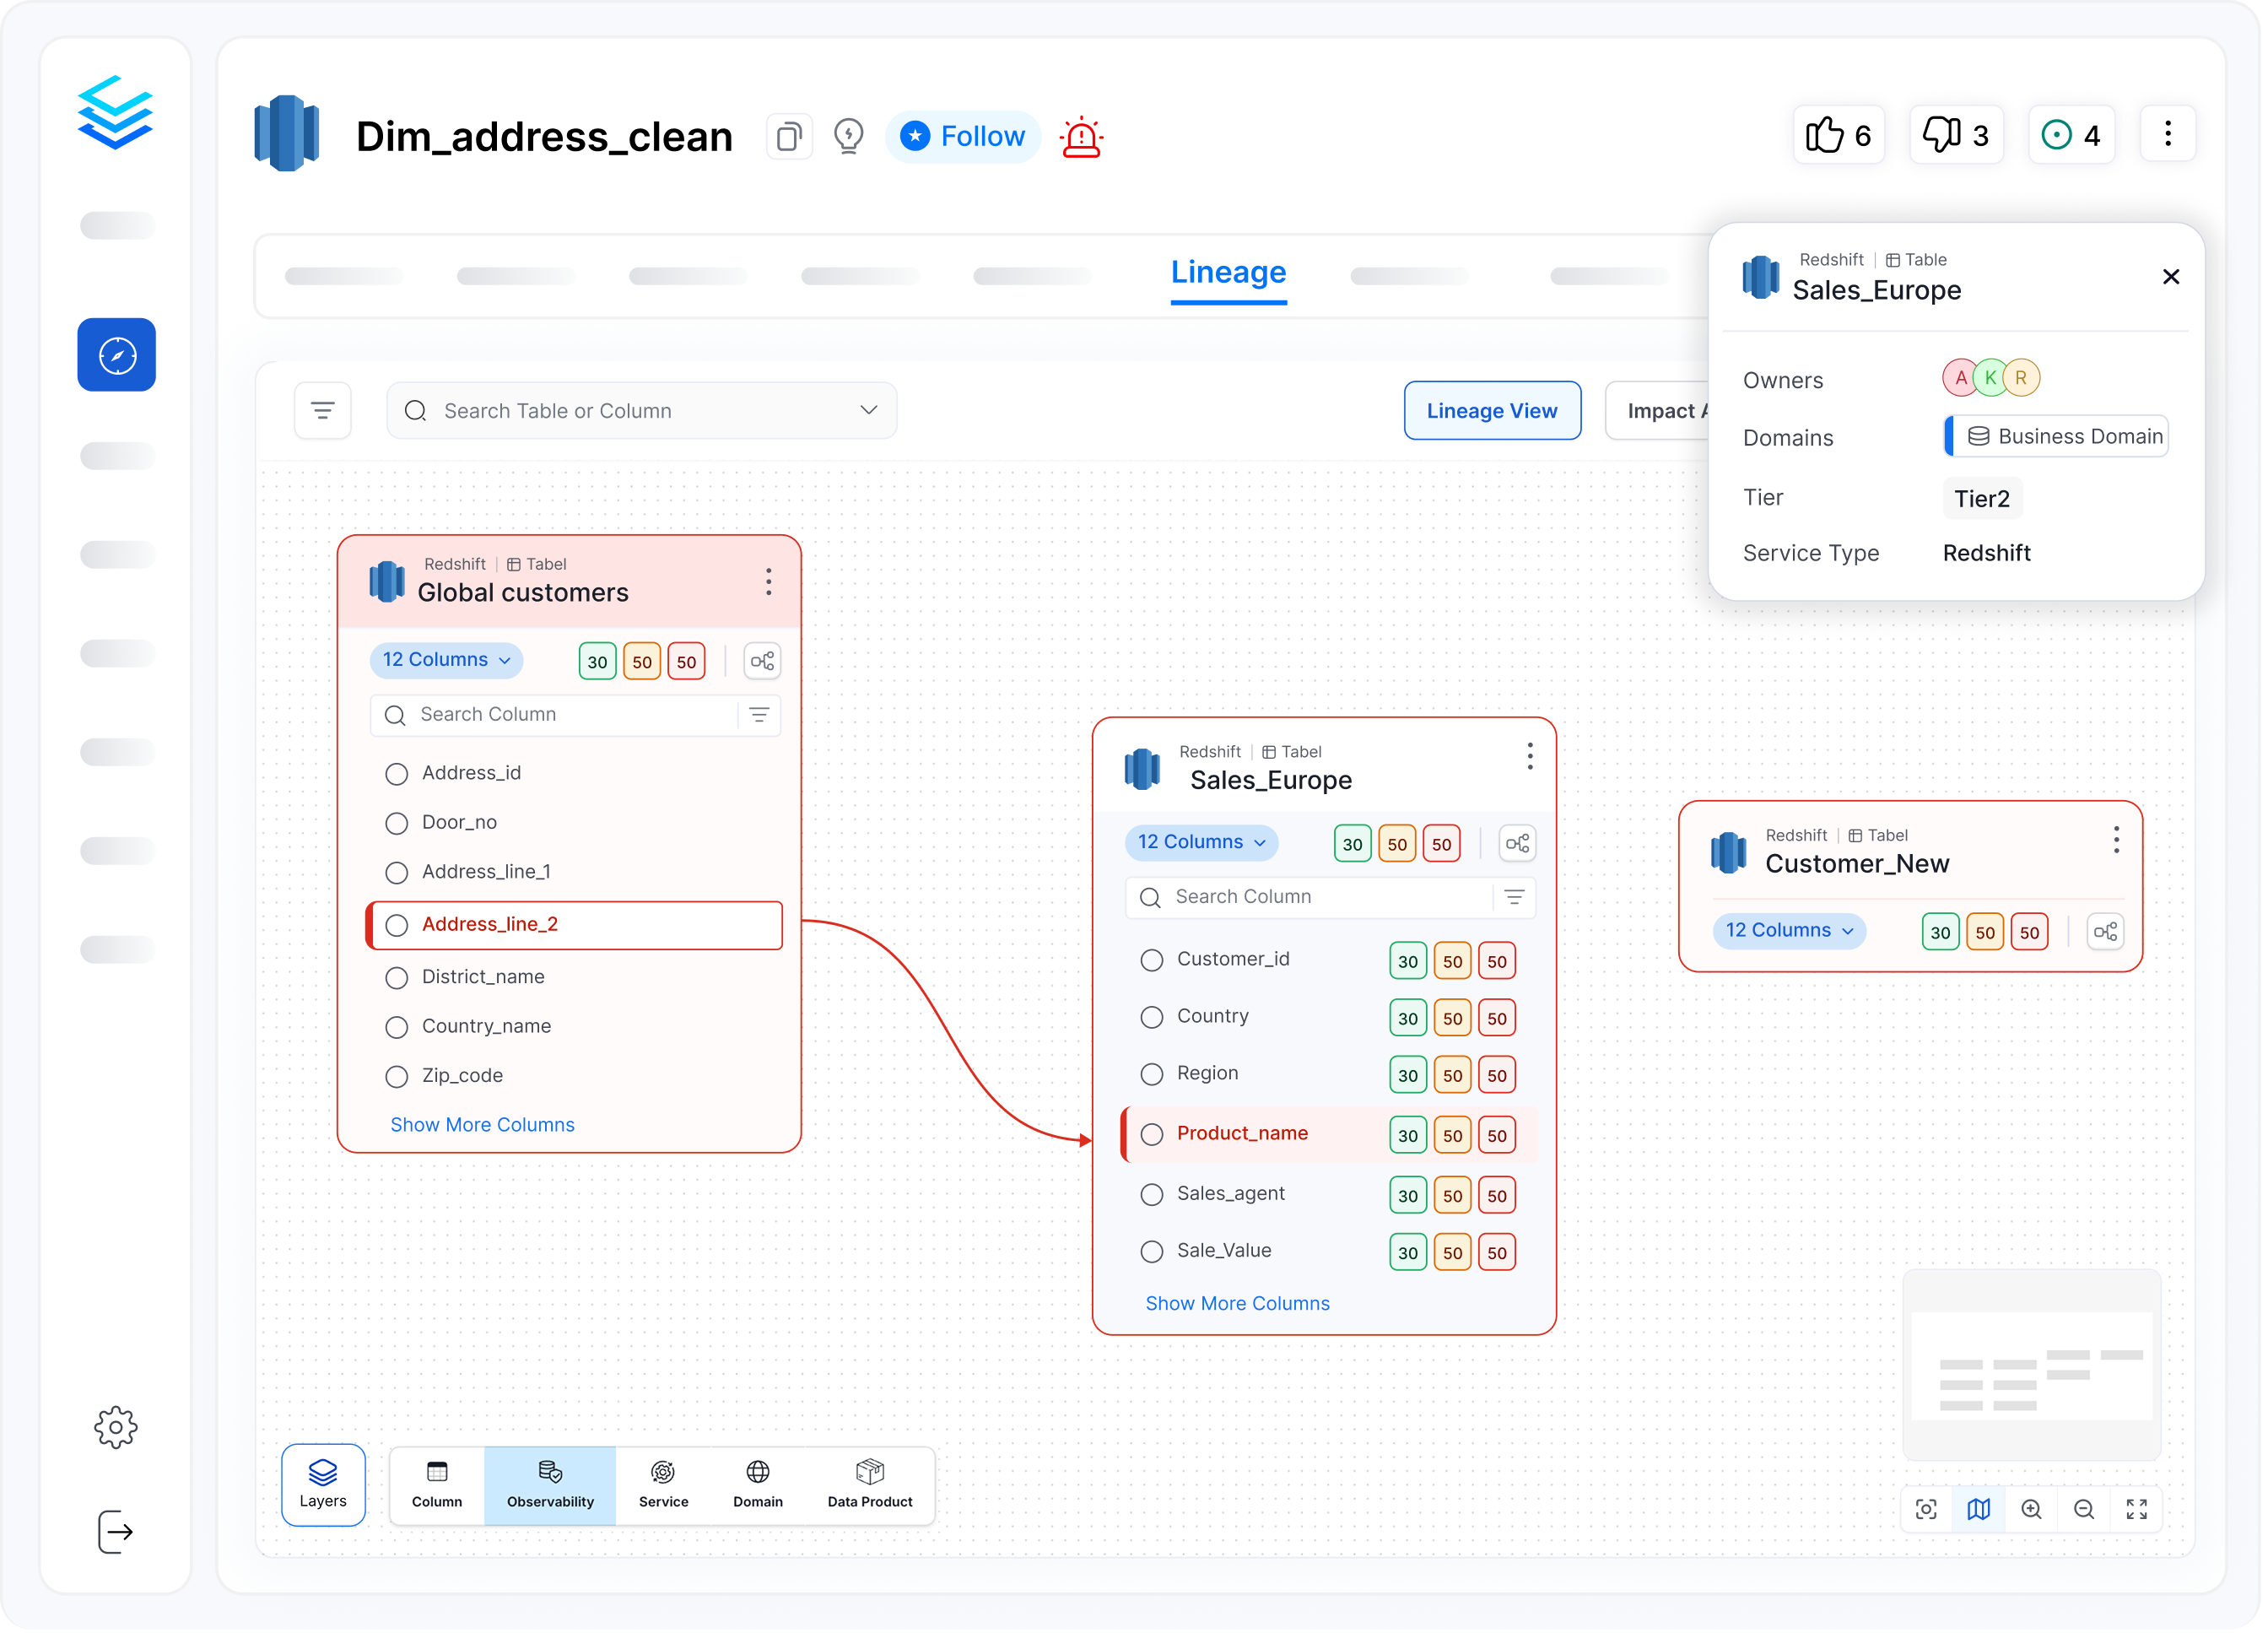Expand 12 Columns dropdown in Customer_New
This screenshot has width=2268, height=1633.
[1789, 931]
